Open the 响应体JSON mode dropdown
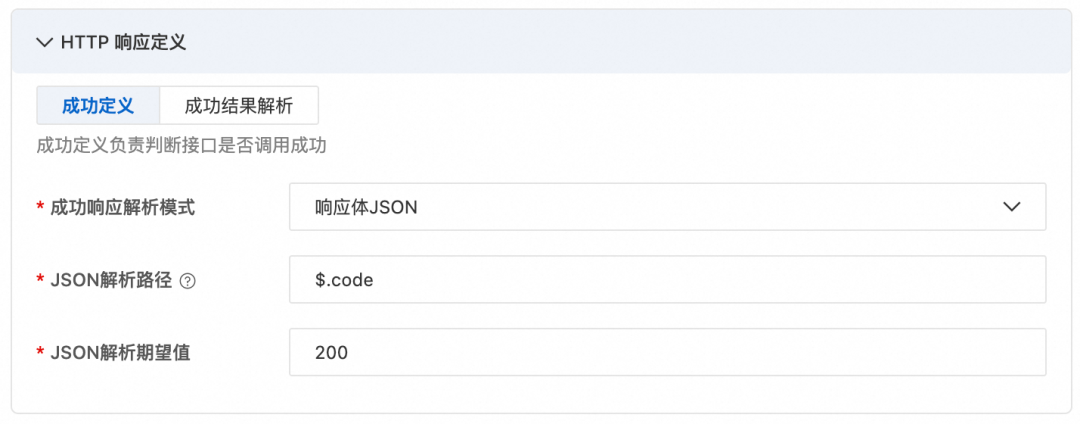The image size is (1080, 424). 667,207
